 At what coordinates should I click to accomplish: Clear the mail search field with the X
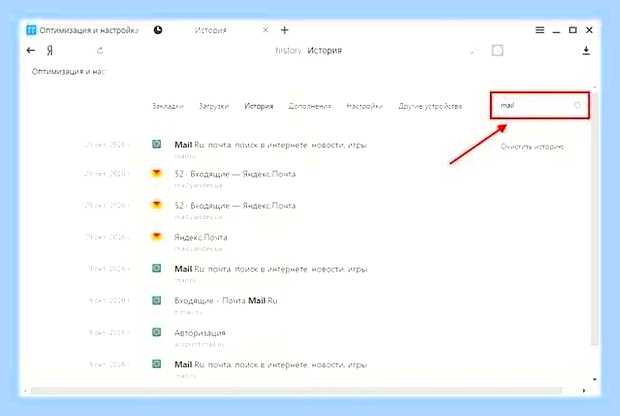coord(577,105)
